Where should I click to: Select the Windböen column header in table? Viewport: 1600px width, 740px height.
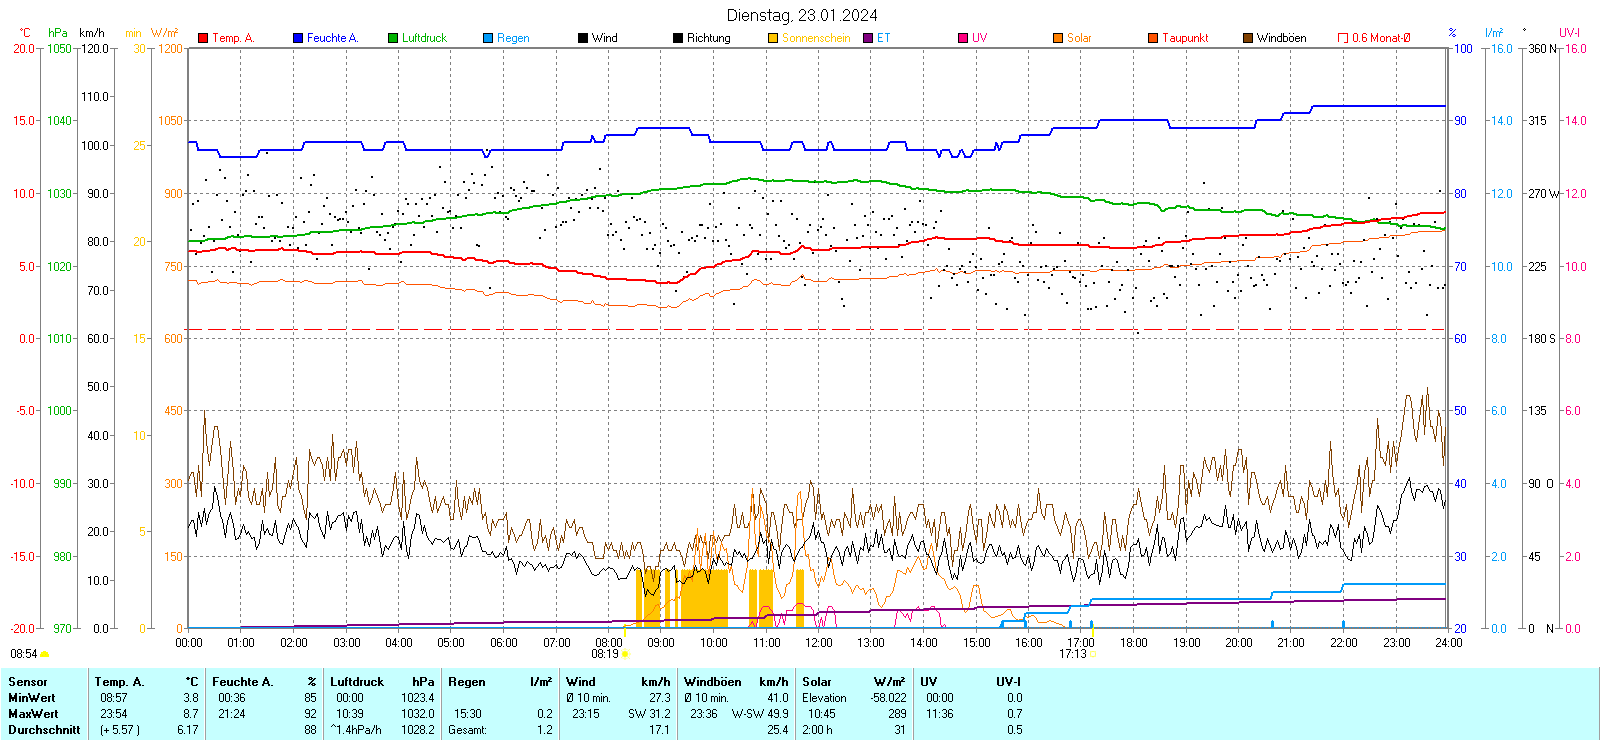(x=713, y=682)
